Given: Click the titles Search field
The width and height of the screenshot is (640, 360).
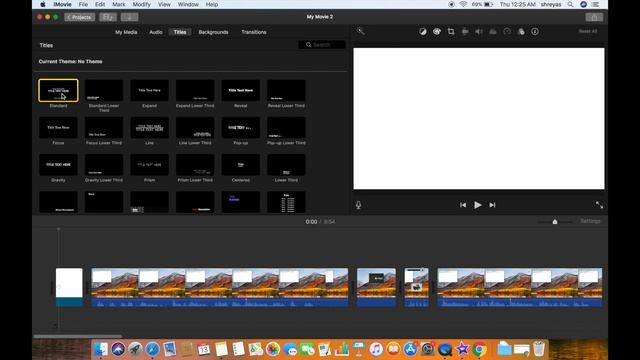Looking at the screenshot, I should (322, 45).
